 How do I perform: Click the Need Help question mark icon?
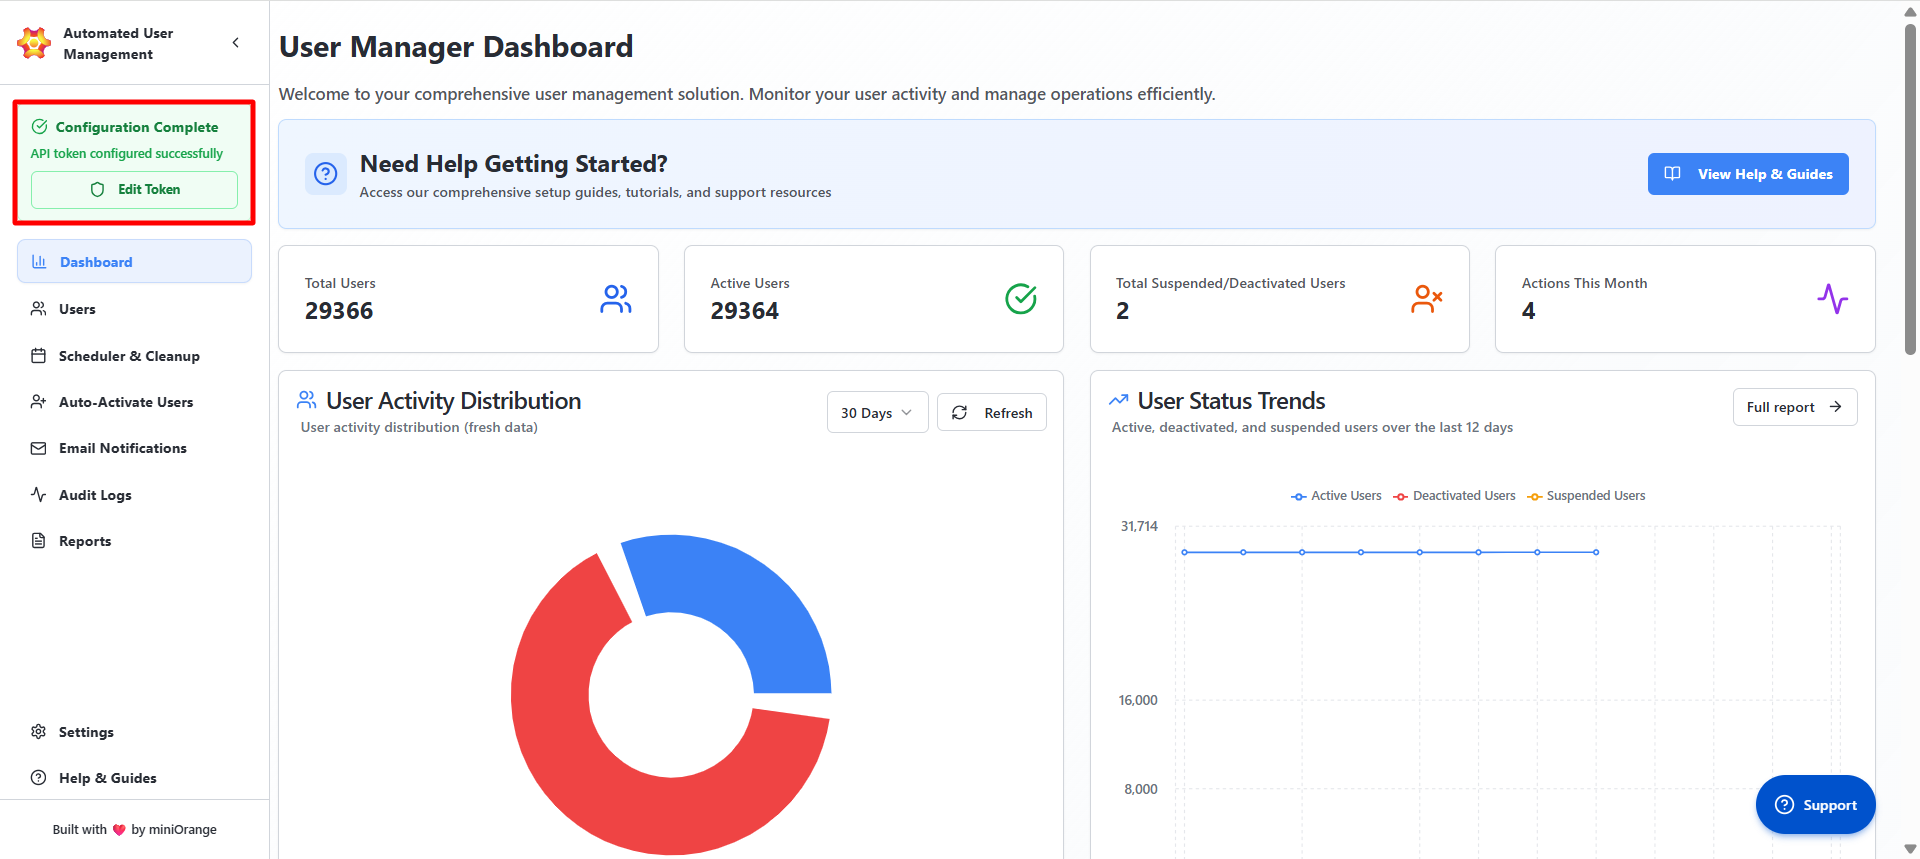[x=326, y=174]
